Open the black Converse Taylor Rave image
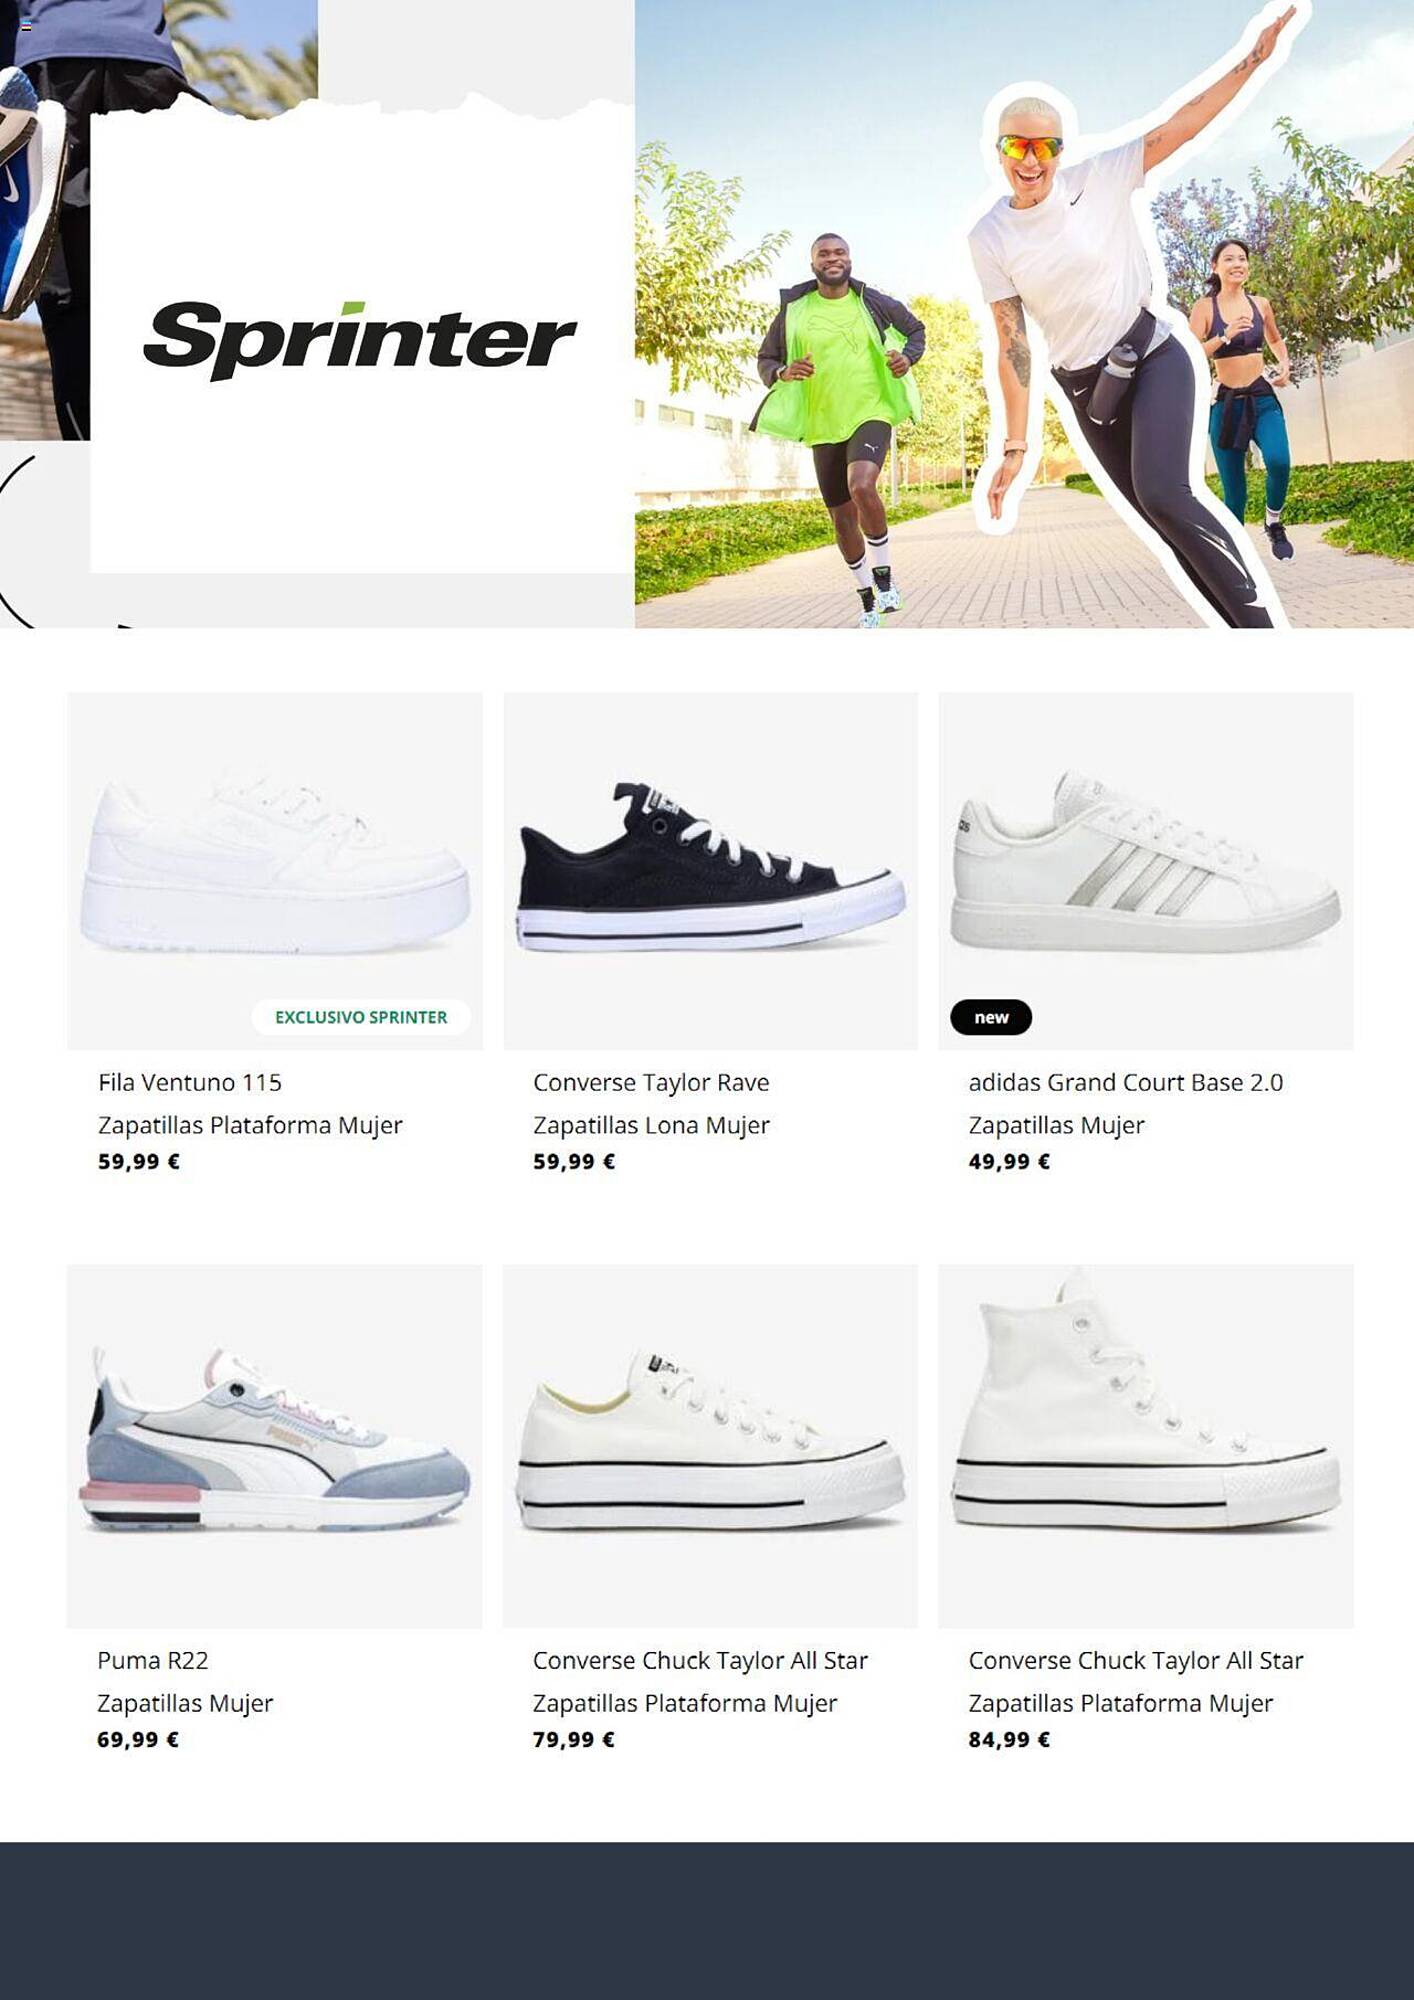The height and width of the screenshot is (2000, 1414). 710,870
